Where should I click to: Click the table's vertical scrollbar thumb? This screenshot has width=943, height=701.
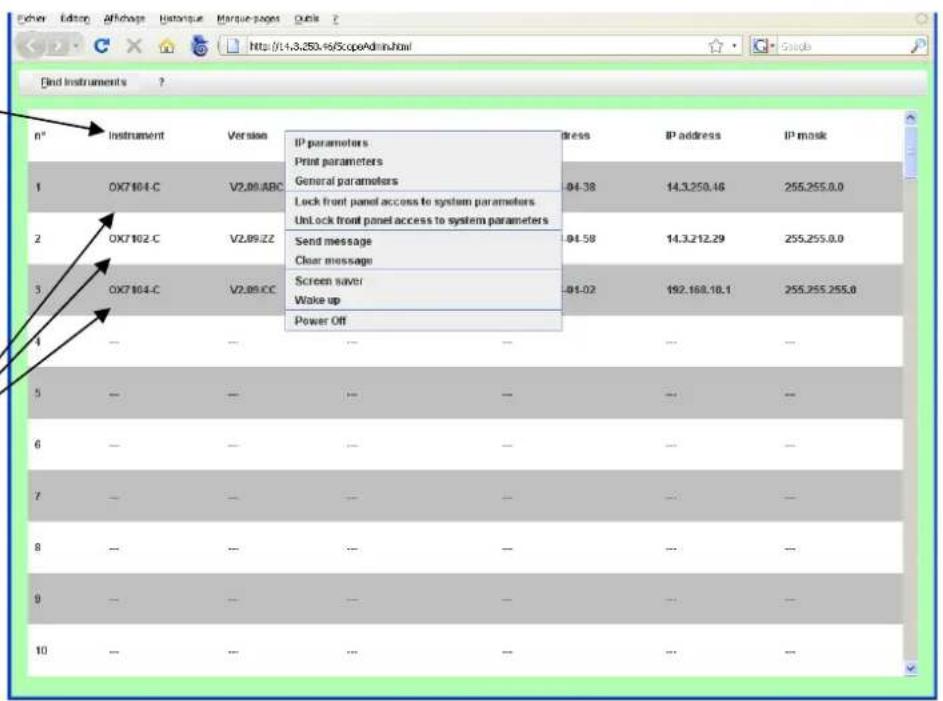910,152
